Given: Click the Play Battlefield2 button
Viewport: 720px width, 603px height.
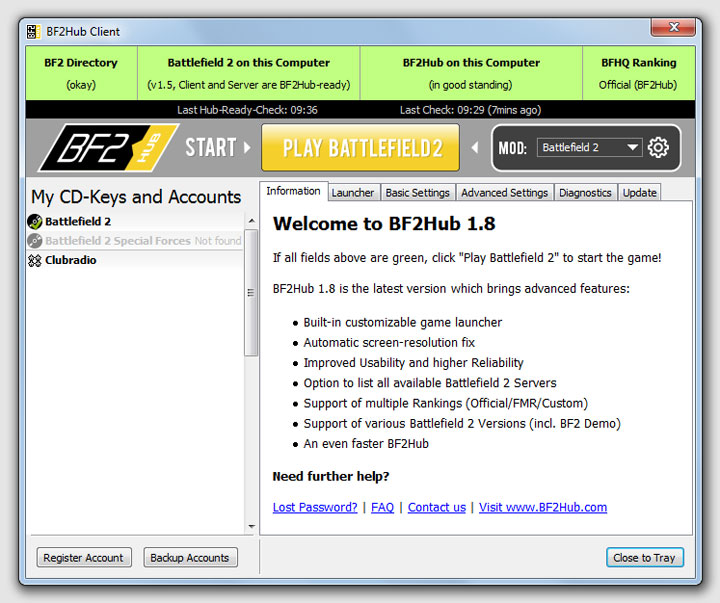Looking at the screenshot, I should pos(360,147).
